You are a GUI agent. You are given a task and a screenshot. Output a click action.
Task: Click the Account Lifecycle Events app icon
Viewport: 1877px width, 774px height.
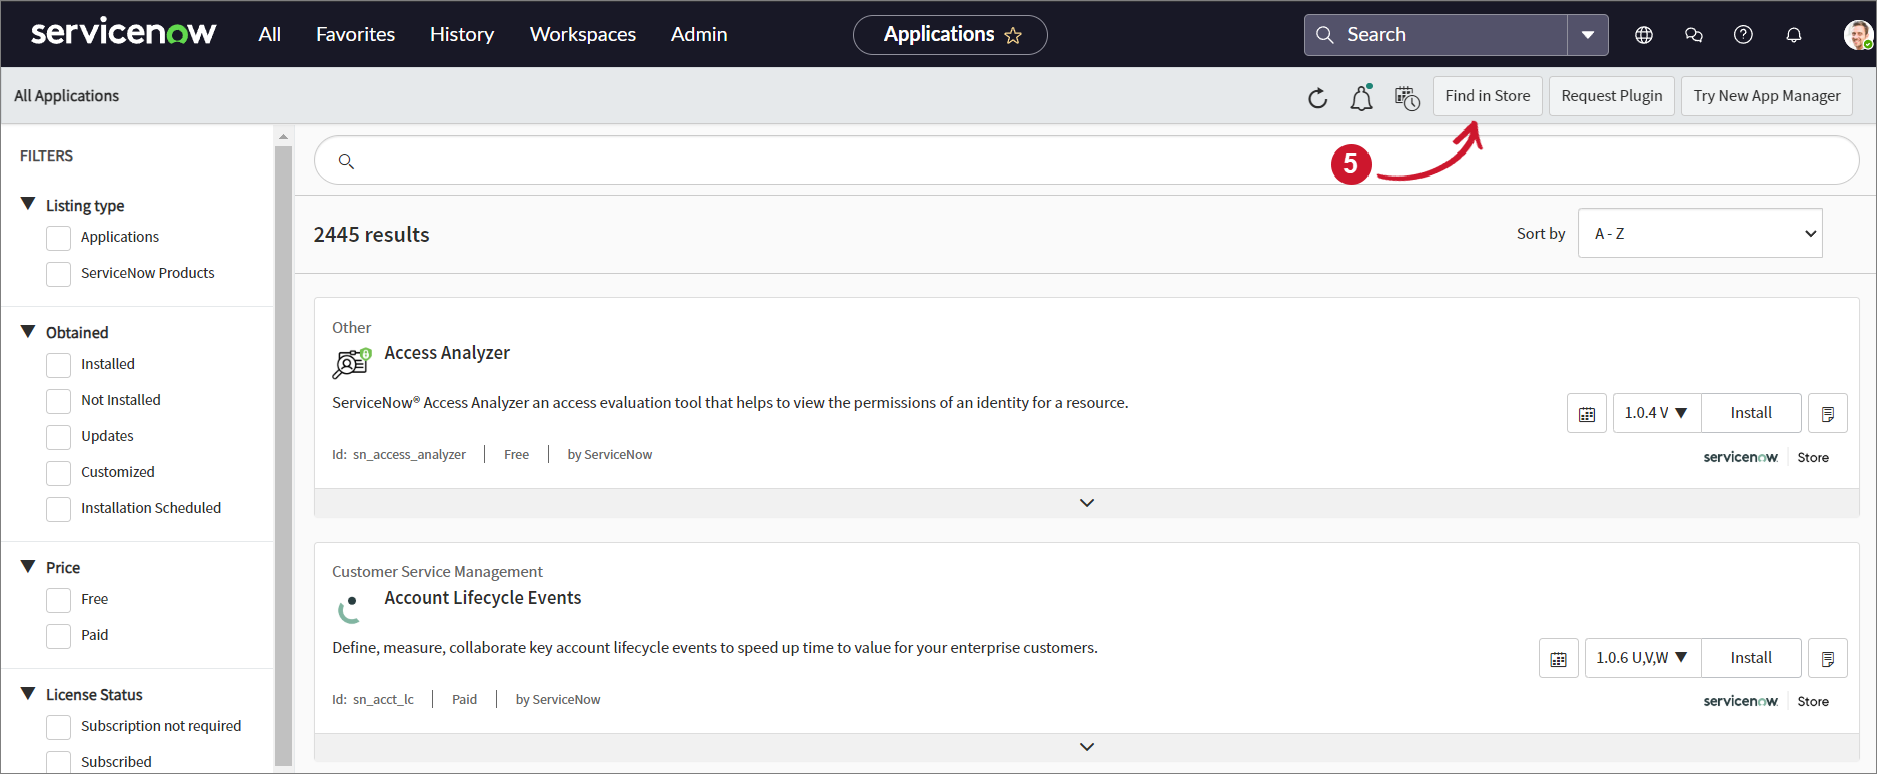349,608
